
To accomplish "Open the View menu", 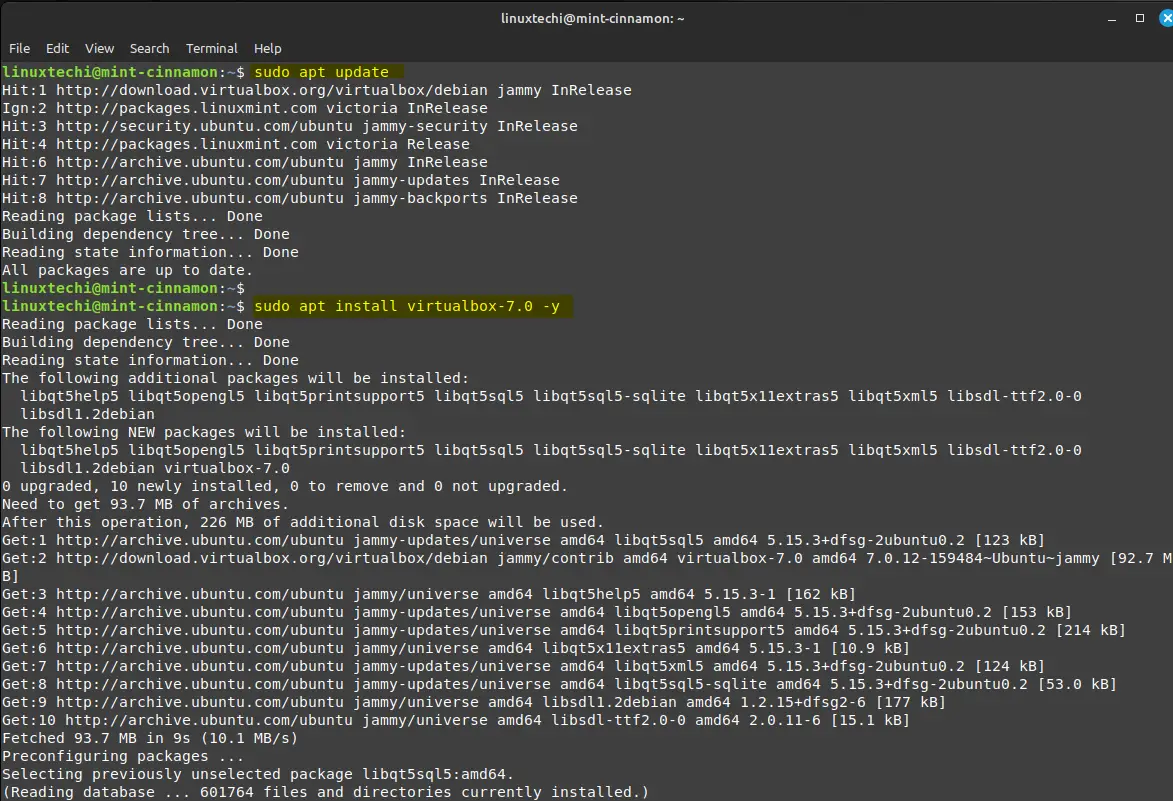I will coord(99,49).
